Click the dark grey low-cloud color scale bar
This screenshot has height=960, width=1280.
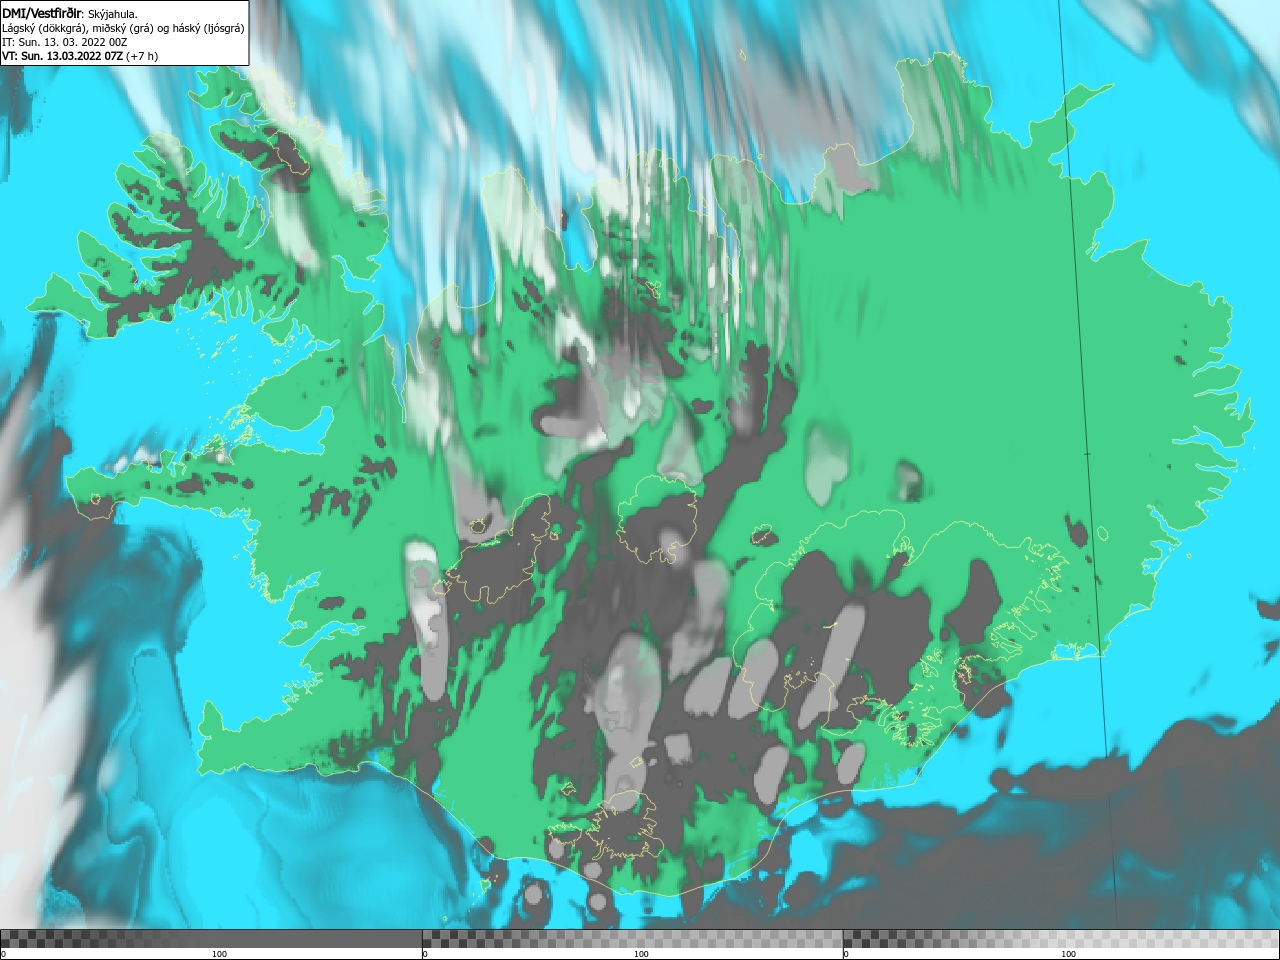[211, 938]
